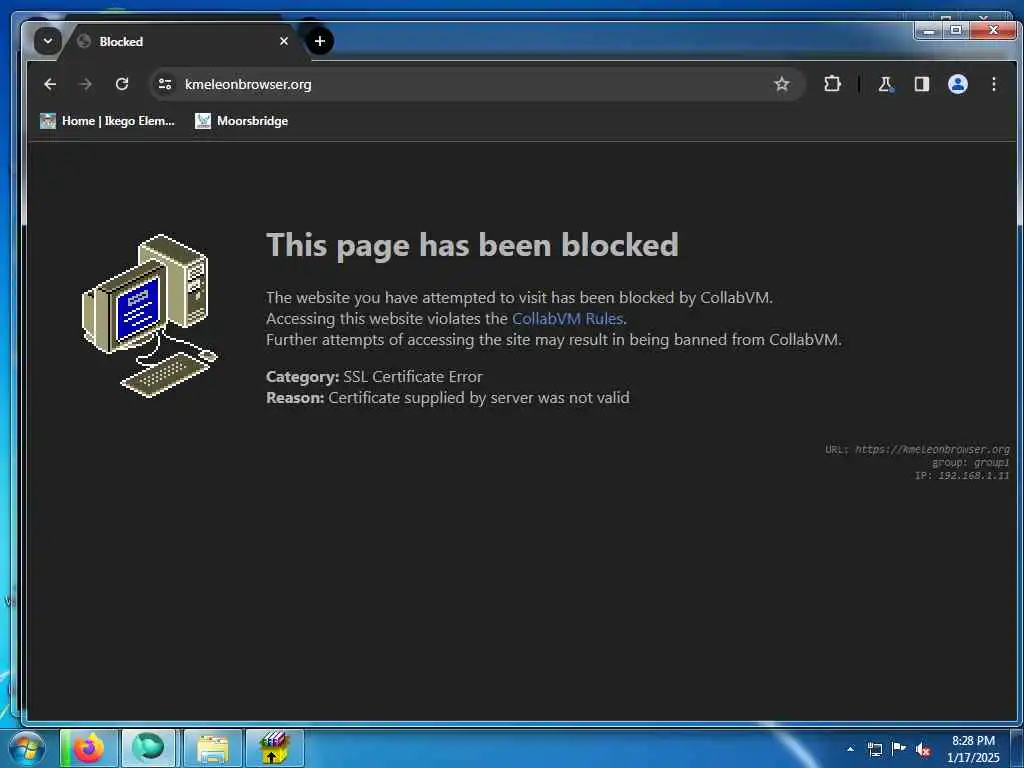Open the Windows Start orb
This screenshot has width=1024, height=768.
click(26, 748)
